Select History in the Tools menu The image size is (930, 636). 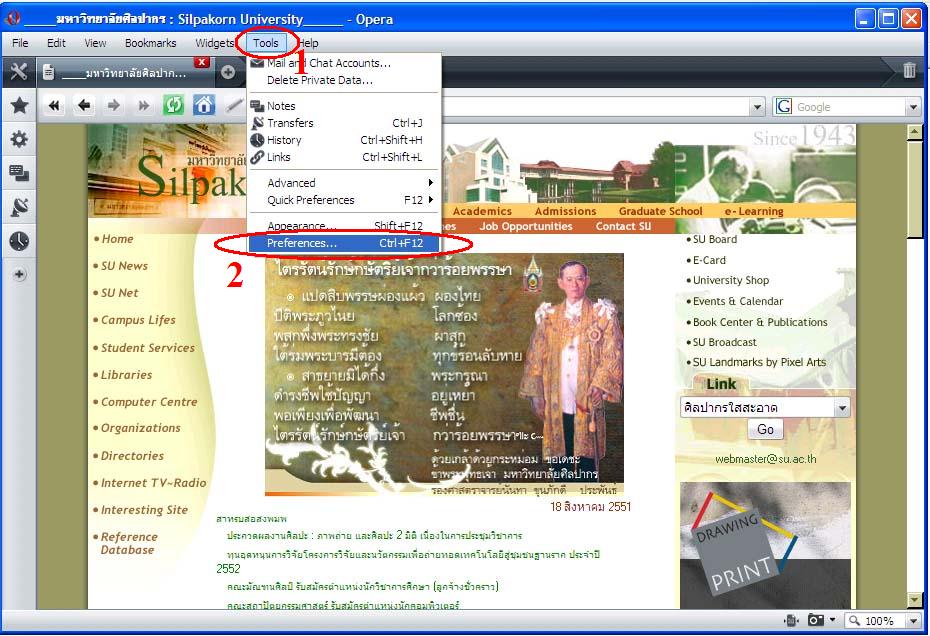tap(344, 140)
